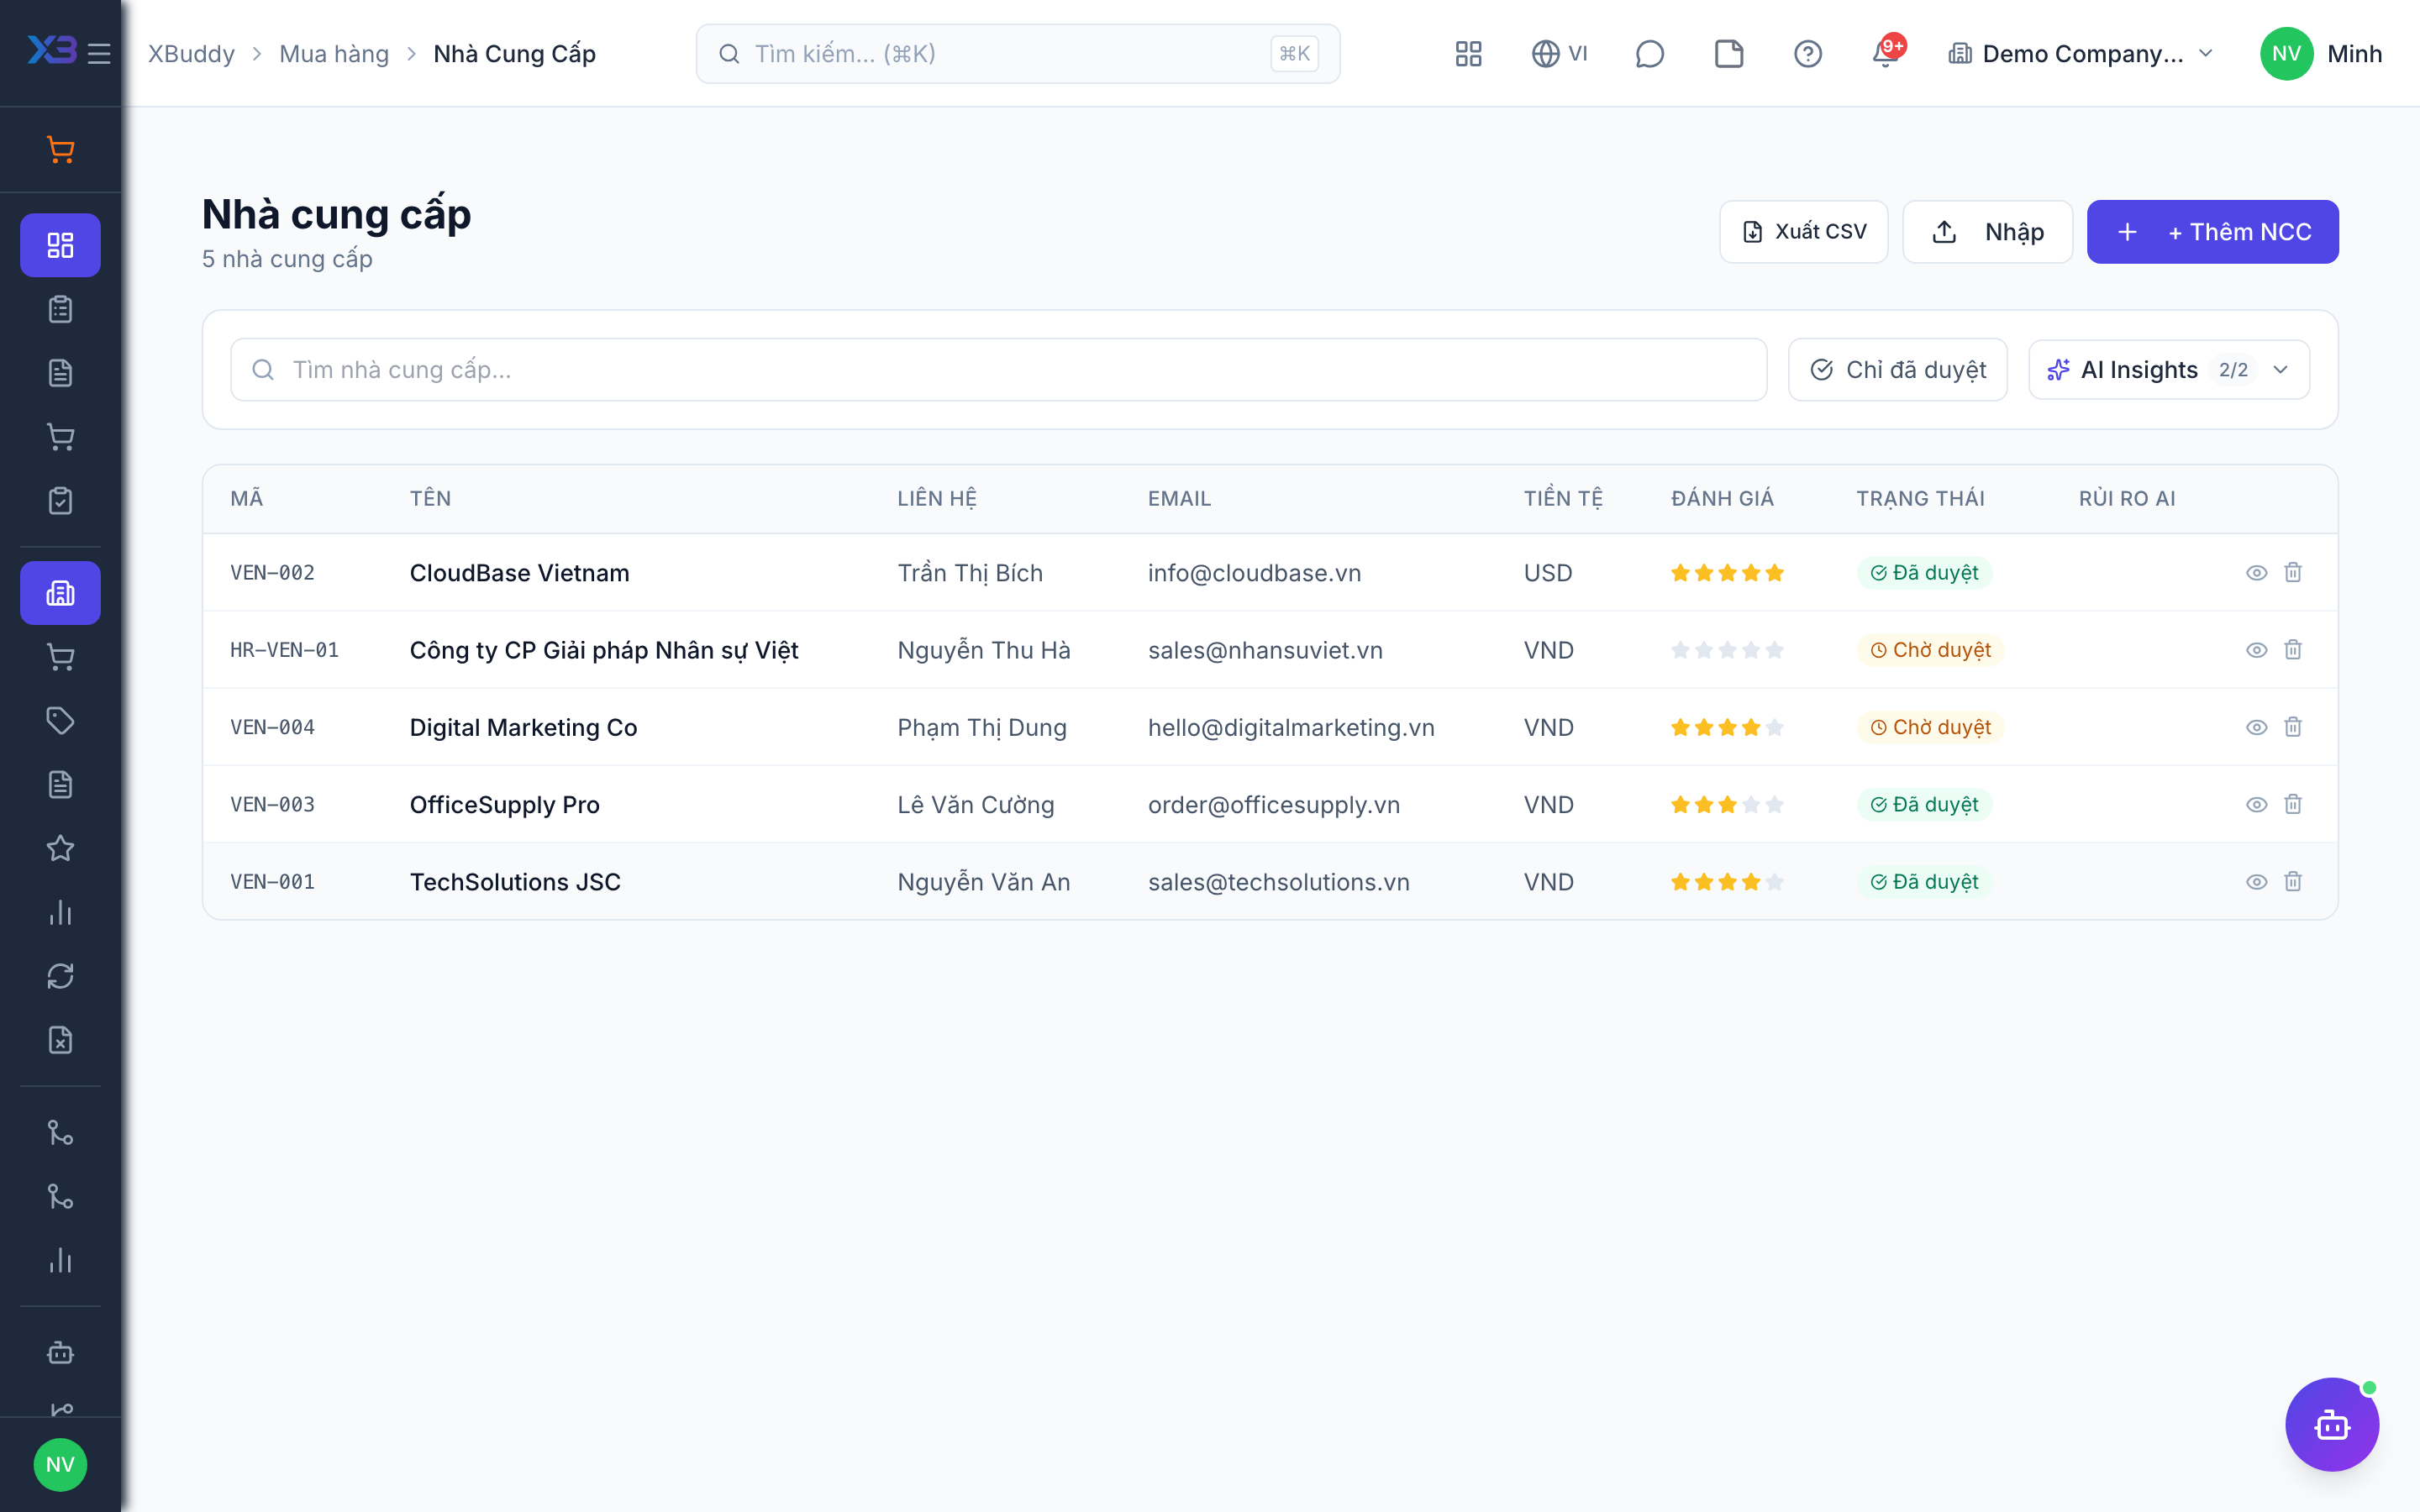Click email sales@techsolutions.vn
Screen dimensions: 2420x1512
[x=1278, y=881]
